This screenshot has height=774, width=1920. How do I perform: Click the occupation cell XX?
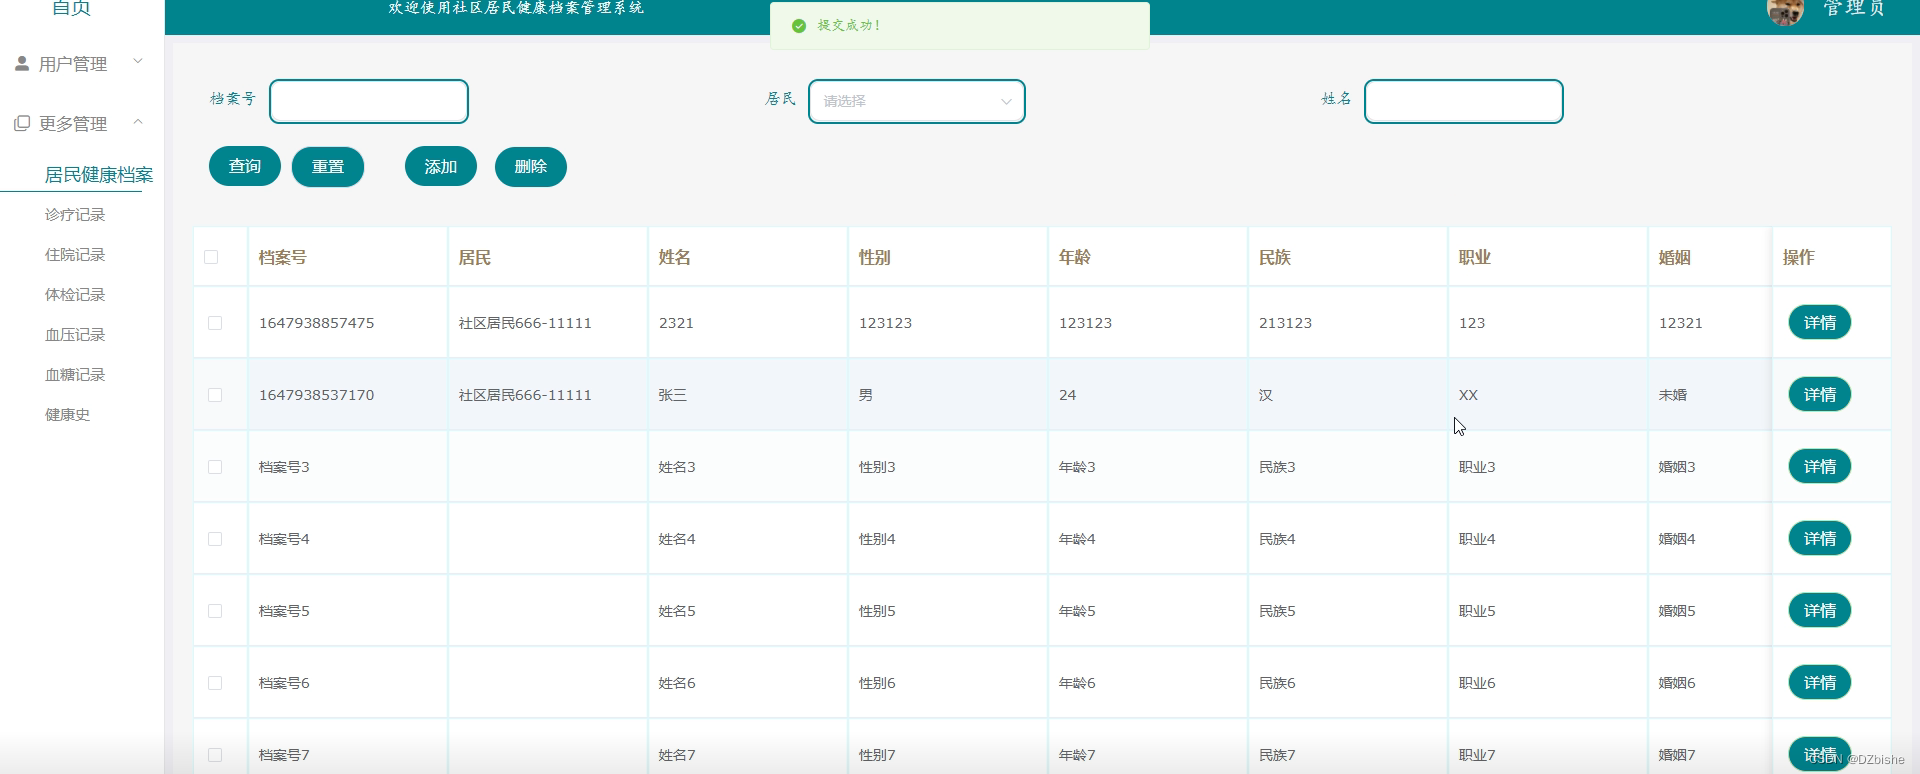click(1468, 395)
